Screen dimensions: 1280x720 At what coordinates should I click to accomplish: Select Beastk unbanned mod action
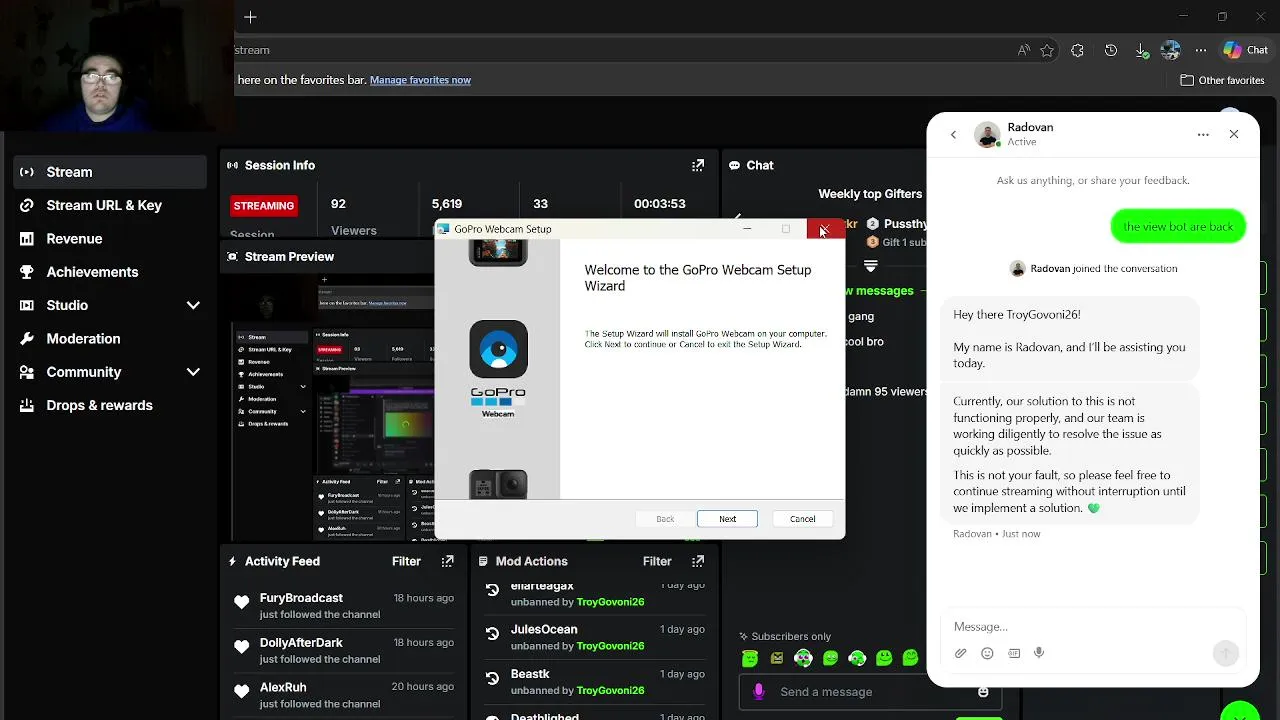594,682
